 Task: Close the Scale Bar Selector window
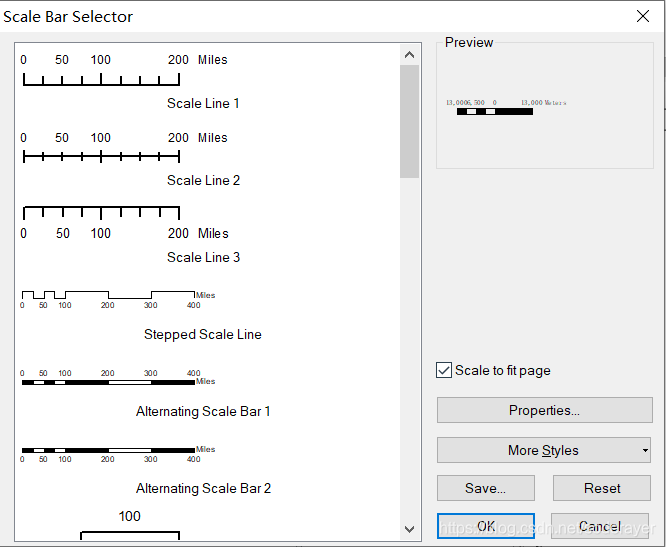(643, 16)
